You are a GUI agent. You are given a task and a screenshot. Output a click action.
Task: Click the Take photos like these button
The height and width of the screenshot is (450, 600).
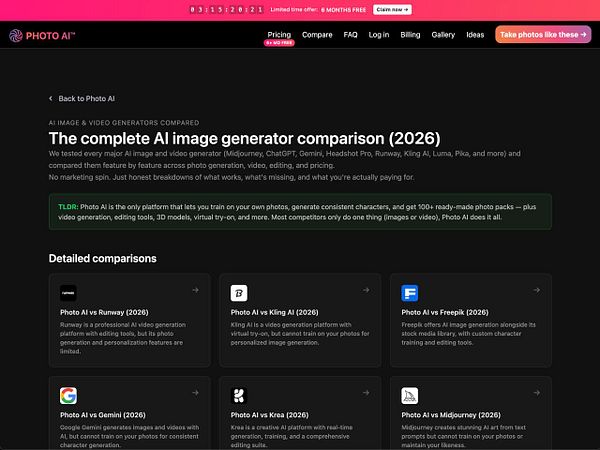543,34
